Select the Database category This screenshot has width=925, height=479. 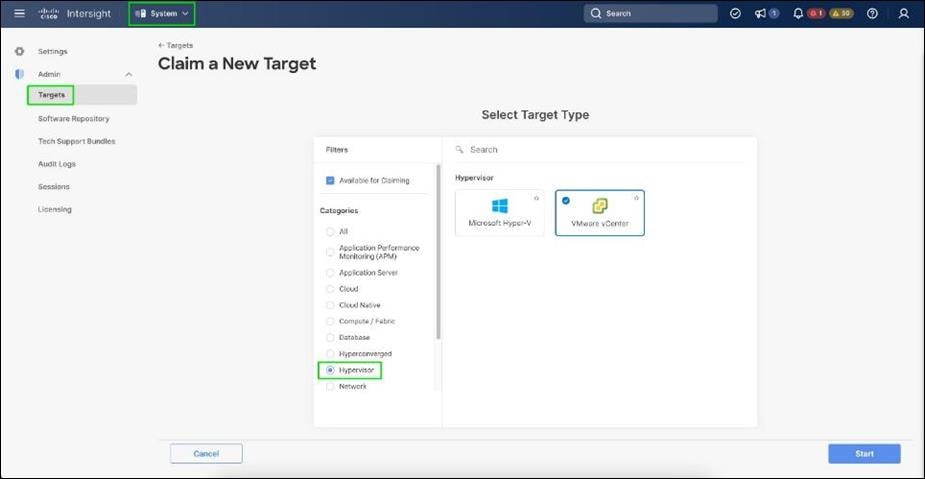click(x=330, y=337)
